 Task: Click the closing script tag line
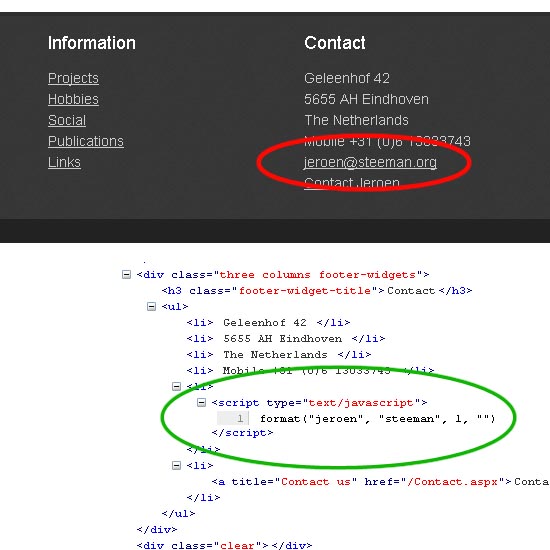pyautogui.click(x=242, y=433)
